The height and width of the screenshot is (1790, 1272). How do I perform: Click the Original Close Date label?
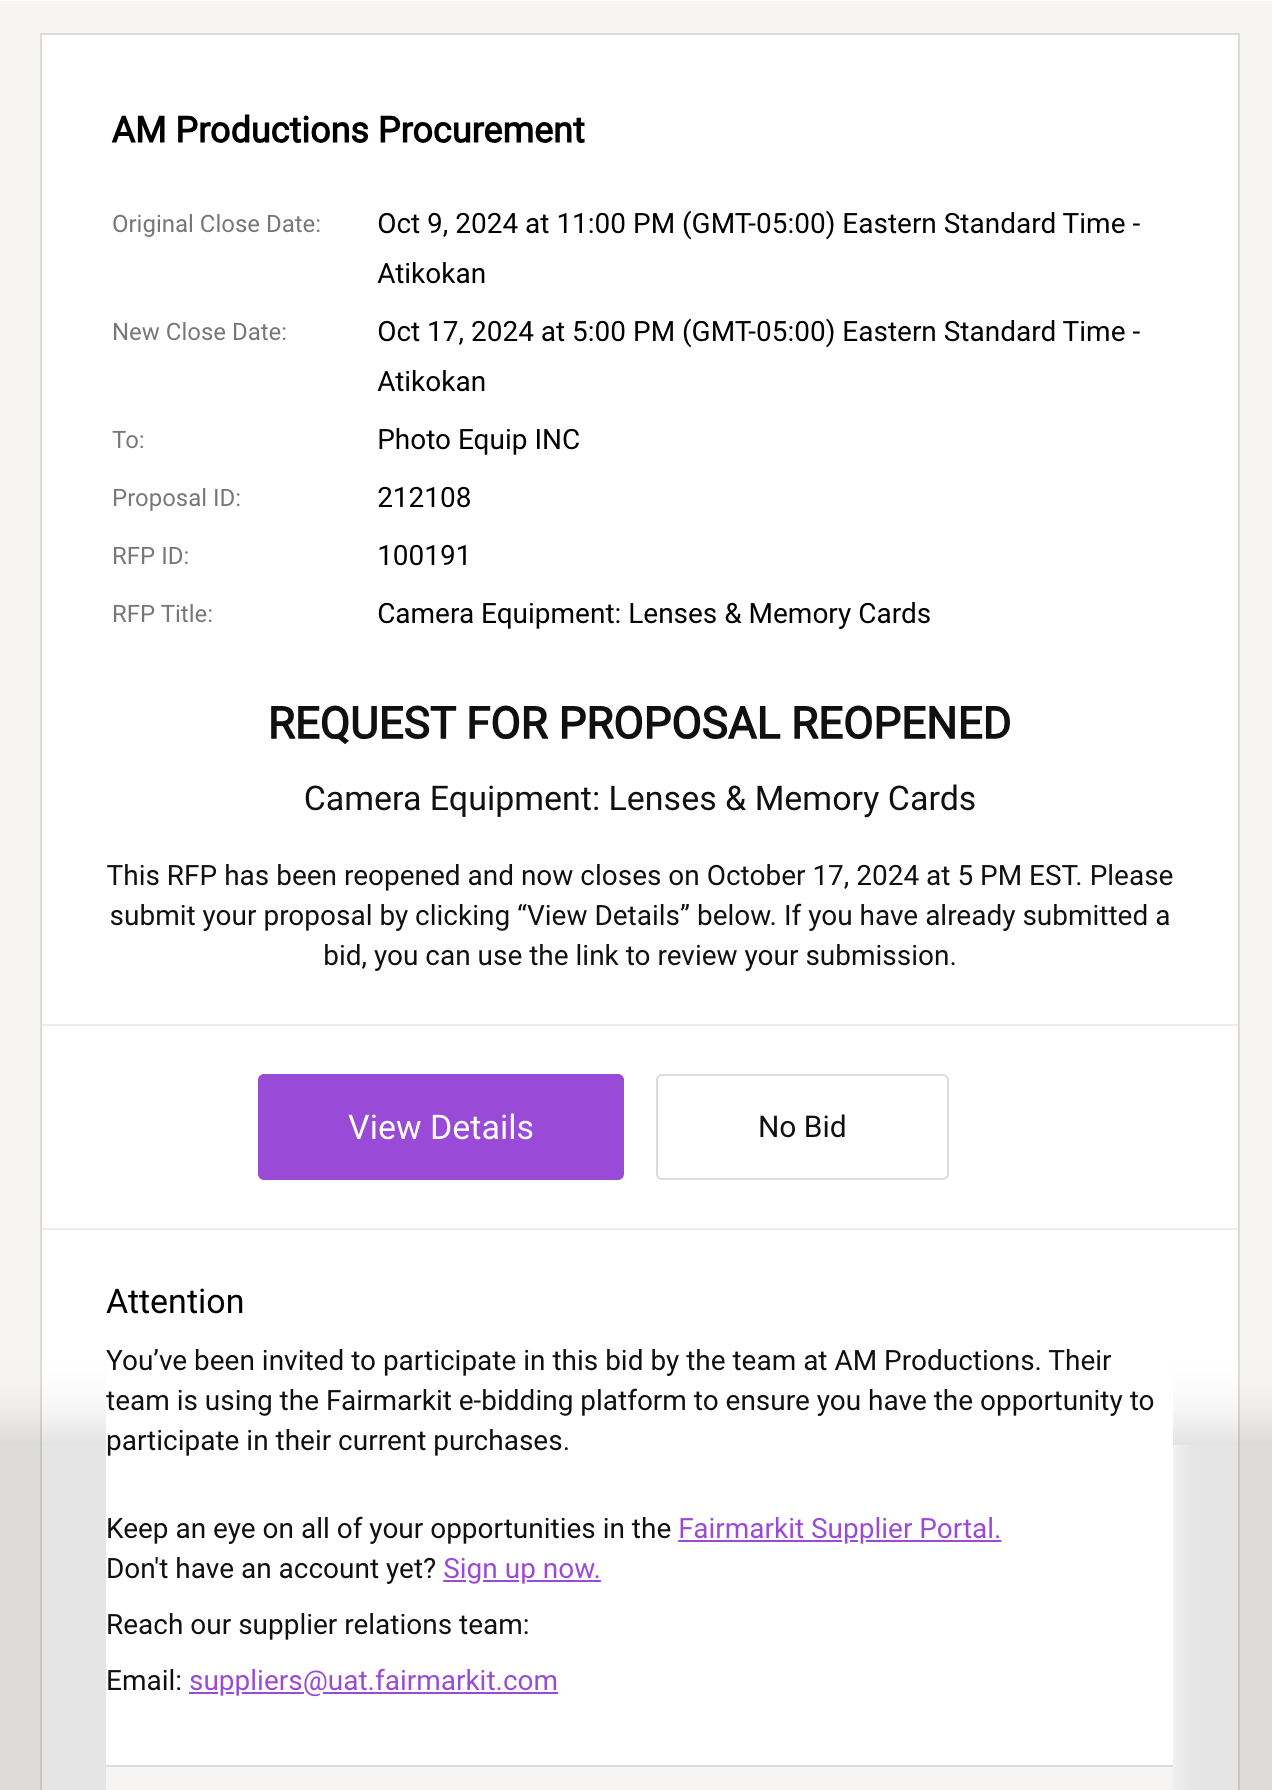pyautogui.click(x=216, y=224)
